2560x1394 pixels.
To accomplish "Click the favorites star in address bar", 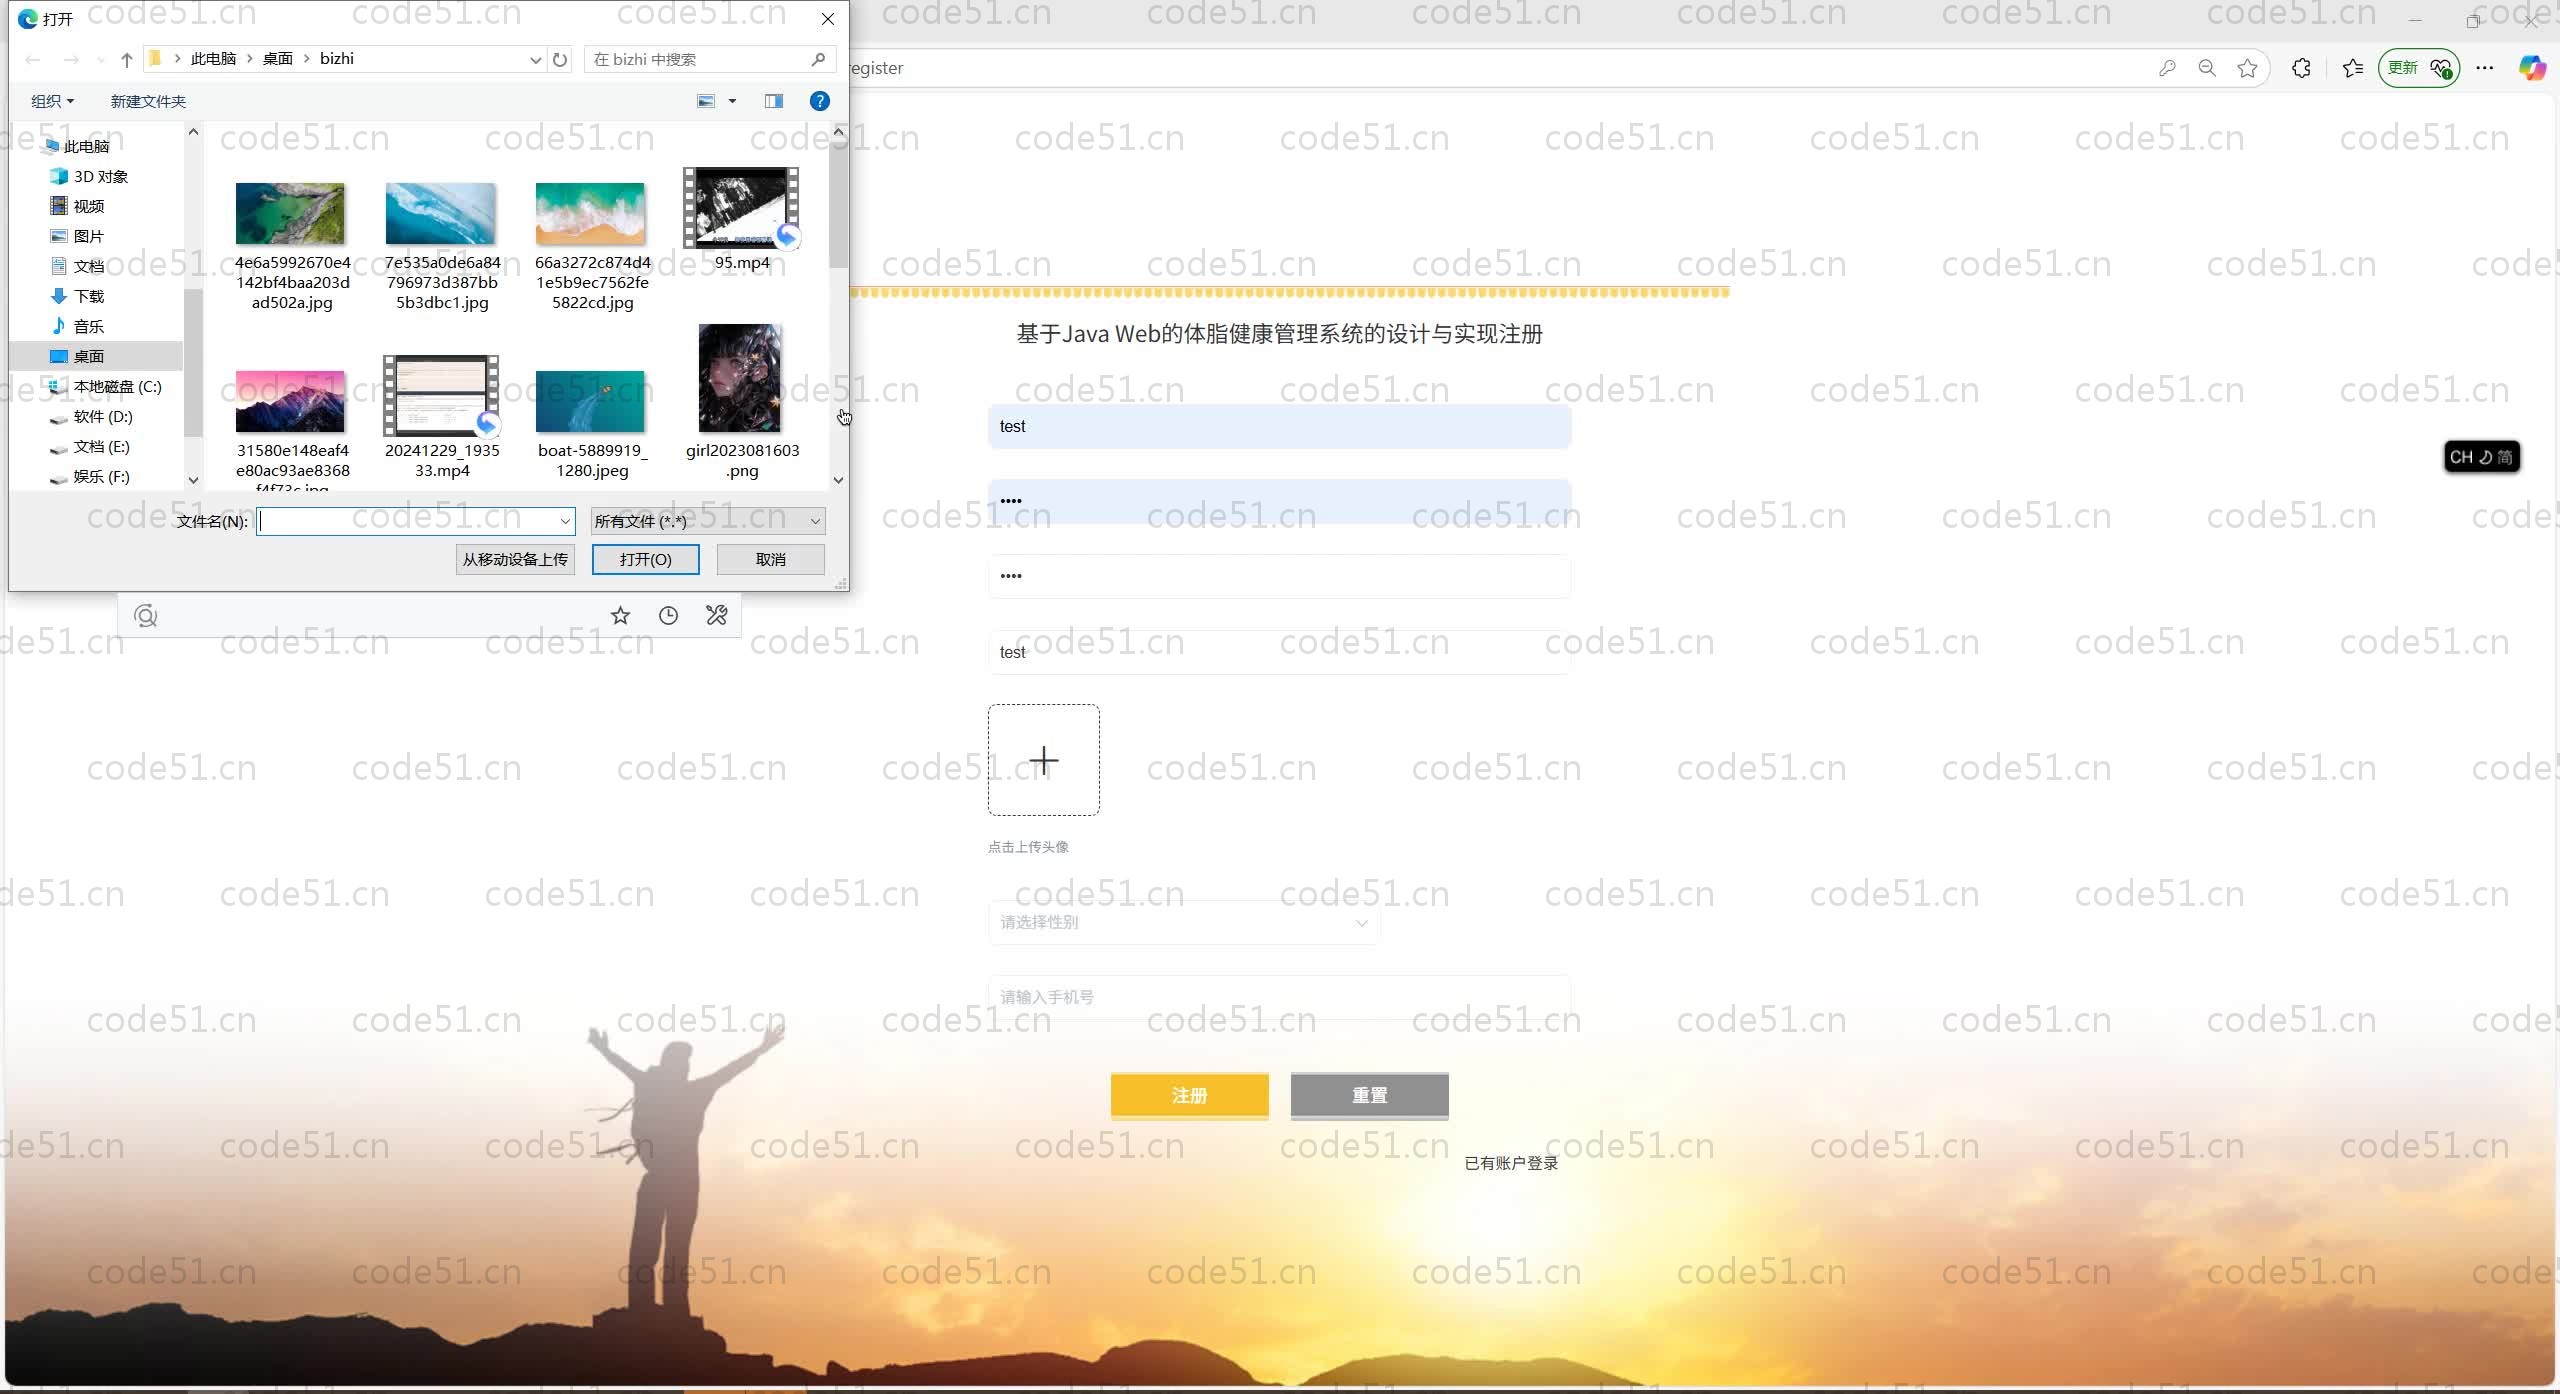I will [2247, 68].
